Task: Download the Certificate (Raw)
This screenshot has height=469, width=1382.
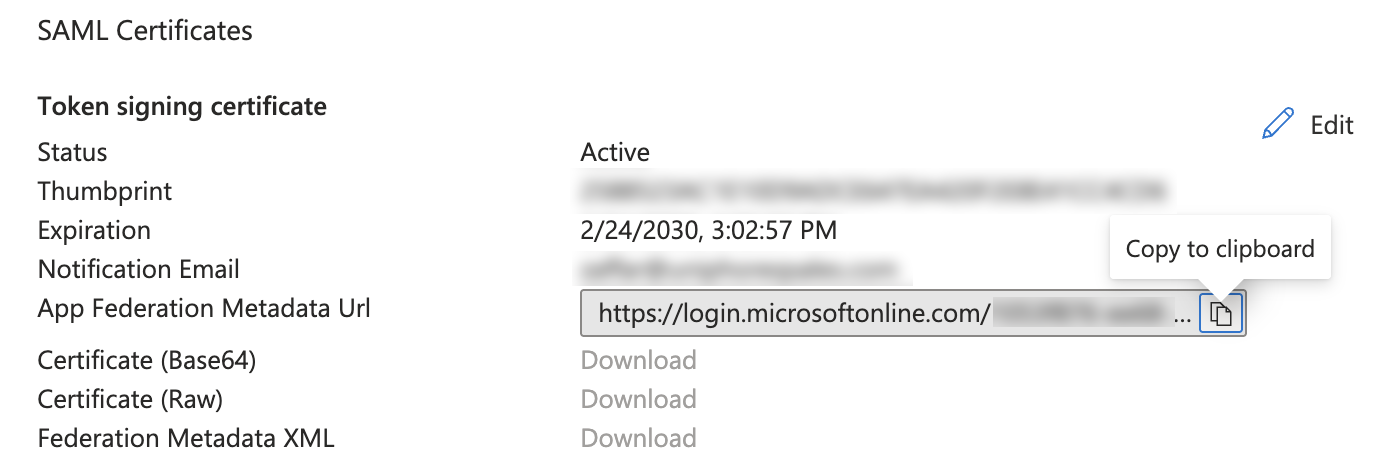Action: [x=639, y=399]
